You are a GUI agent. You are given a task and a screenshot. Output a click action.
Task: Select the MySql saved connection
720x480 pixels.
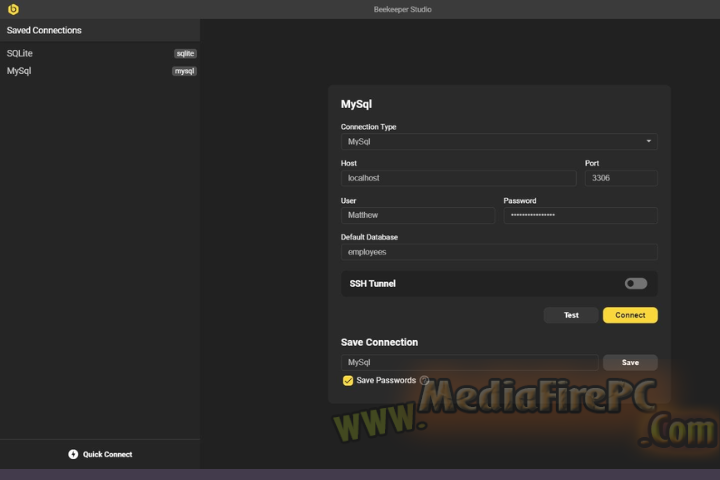pos(100,71)
